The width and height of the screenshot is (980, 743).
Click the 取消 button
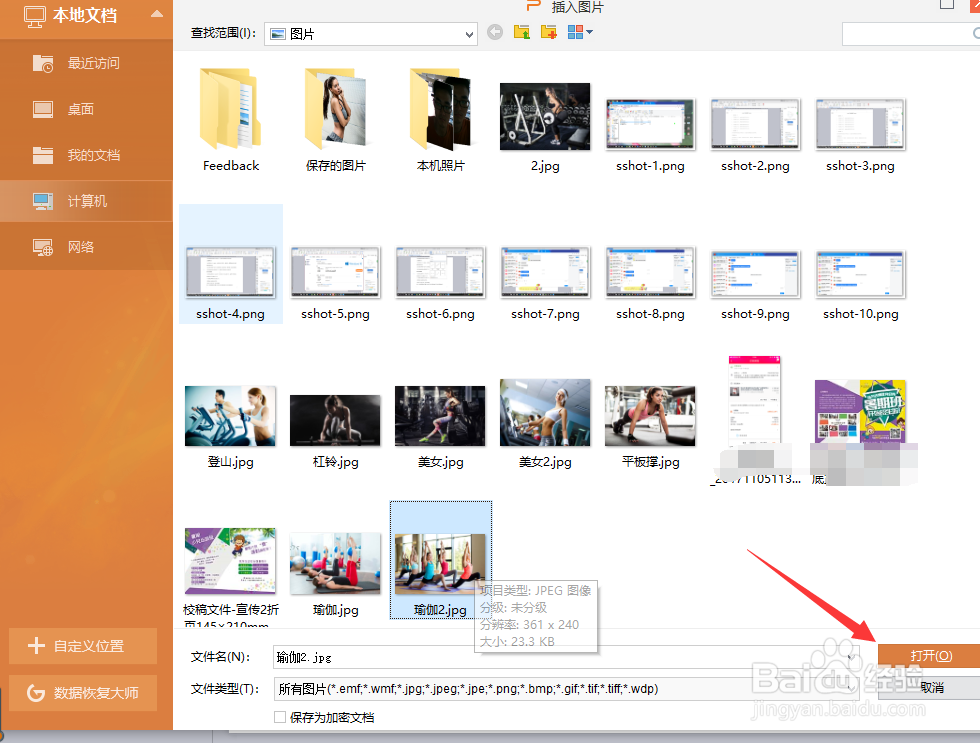pos(930,687)
